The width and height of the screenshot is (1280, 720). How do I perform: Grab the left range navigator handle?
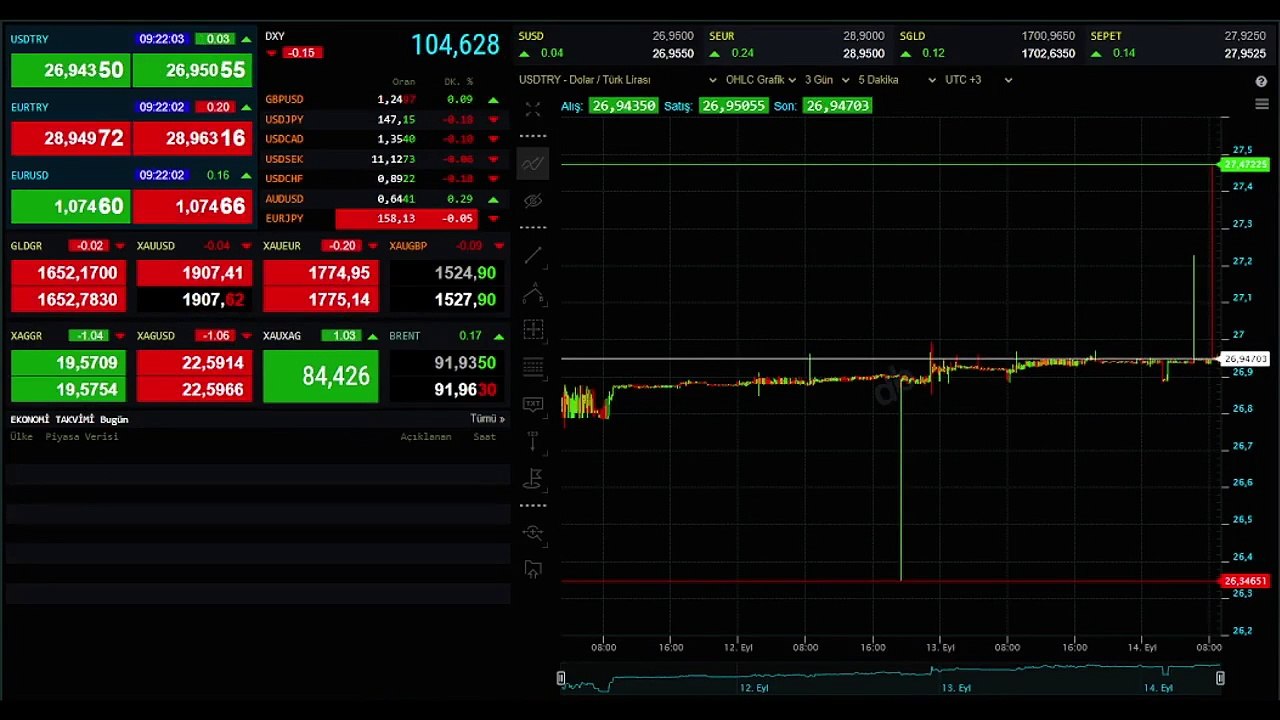[561, 678]
